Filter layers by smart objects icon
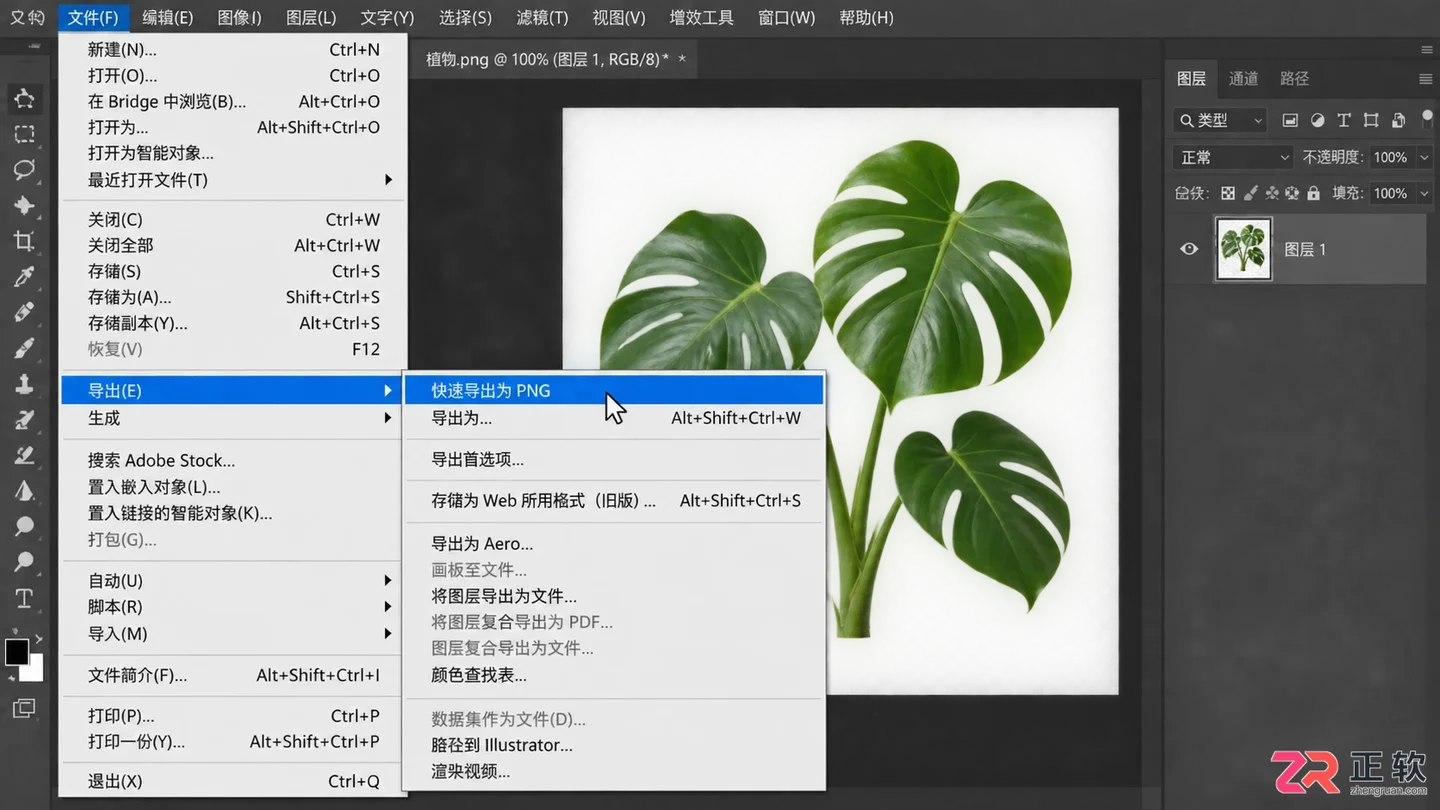 pyautogui.click(x=1398, y=120)
